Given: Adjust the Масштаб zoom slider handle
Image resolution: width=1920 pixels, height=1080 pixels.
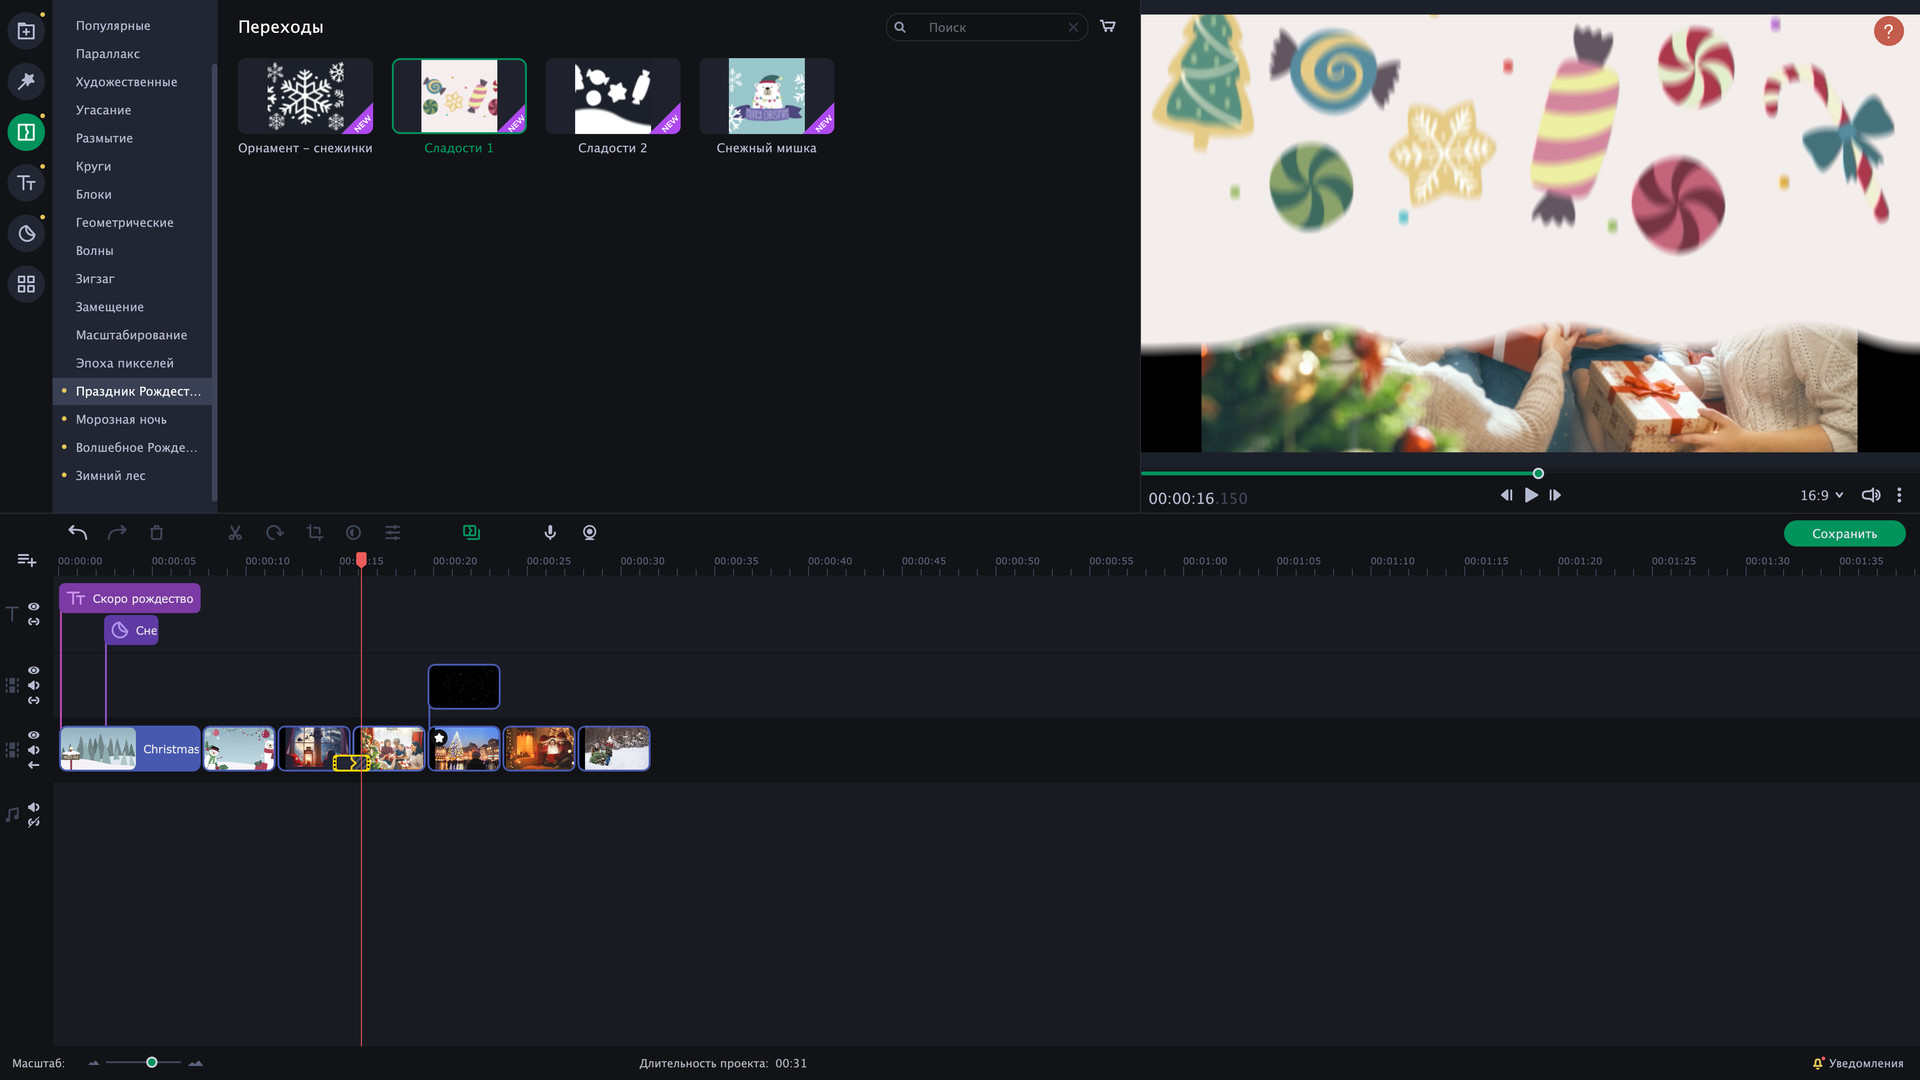Looking at the screenshot, I should point(152,1062).
